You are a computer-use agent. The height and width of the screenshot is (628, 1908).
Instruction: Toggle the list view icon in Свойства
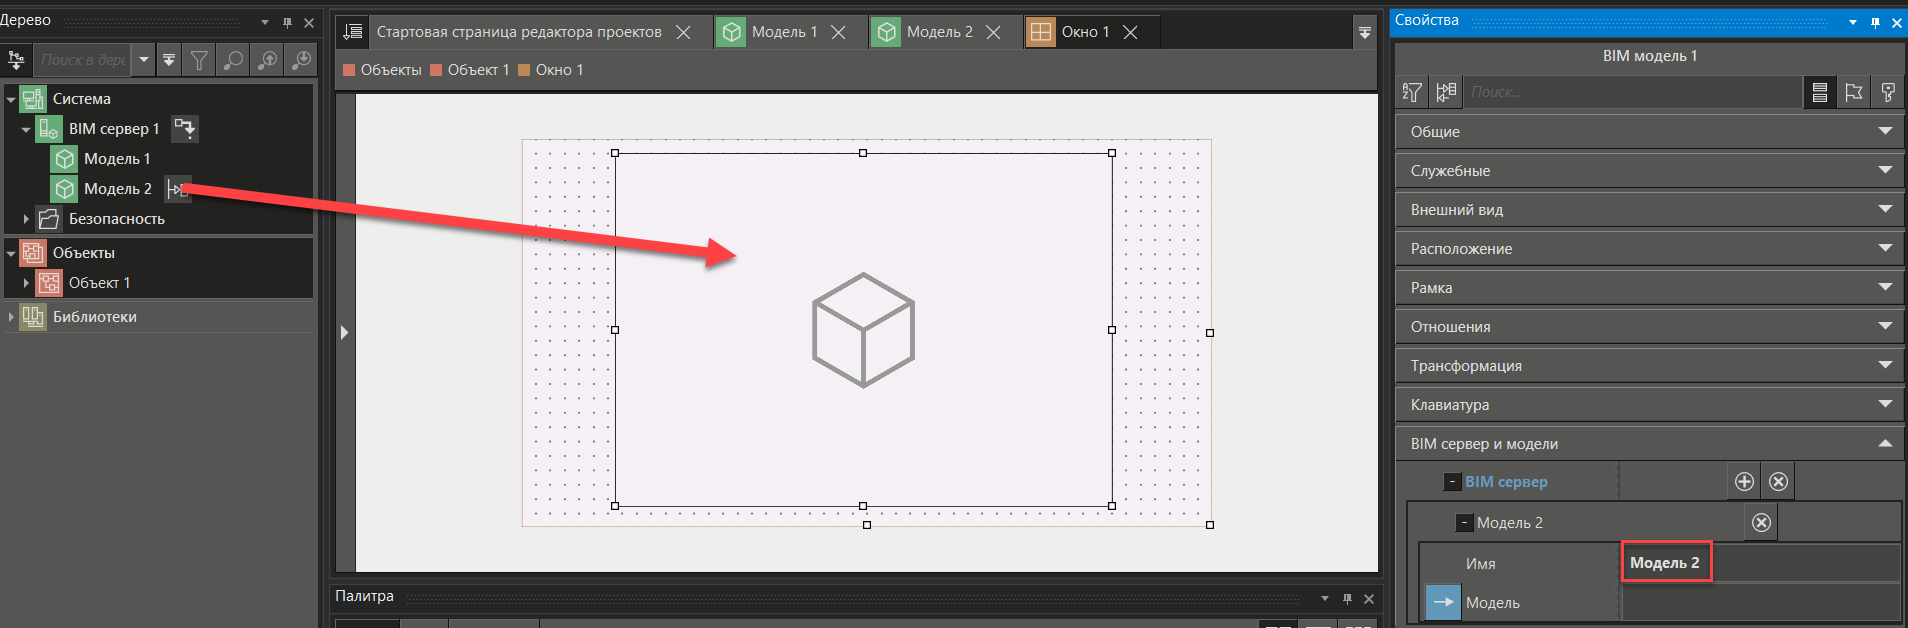pyautogui.click(x=1820, y=93)
